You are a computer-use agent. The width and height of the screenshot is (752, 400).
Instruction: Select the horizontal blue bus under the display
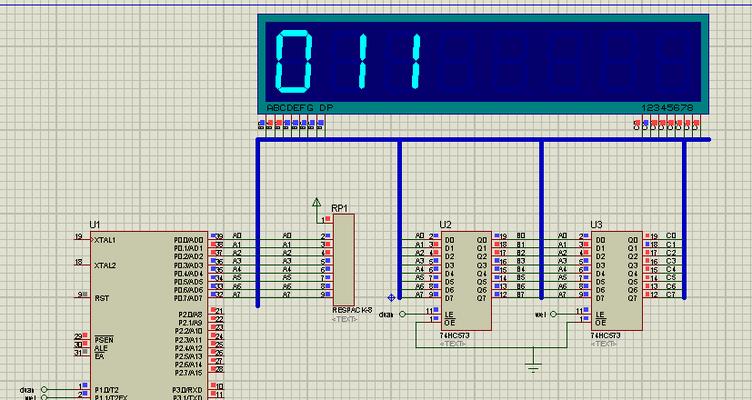click(x=483, y=140)
